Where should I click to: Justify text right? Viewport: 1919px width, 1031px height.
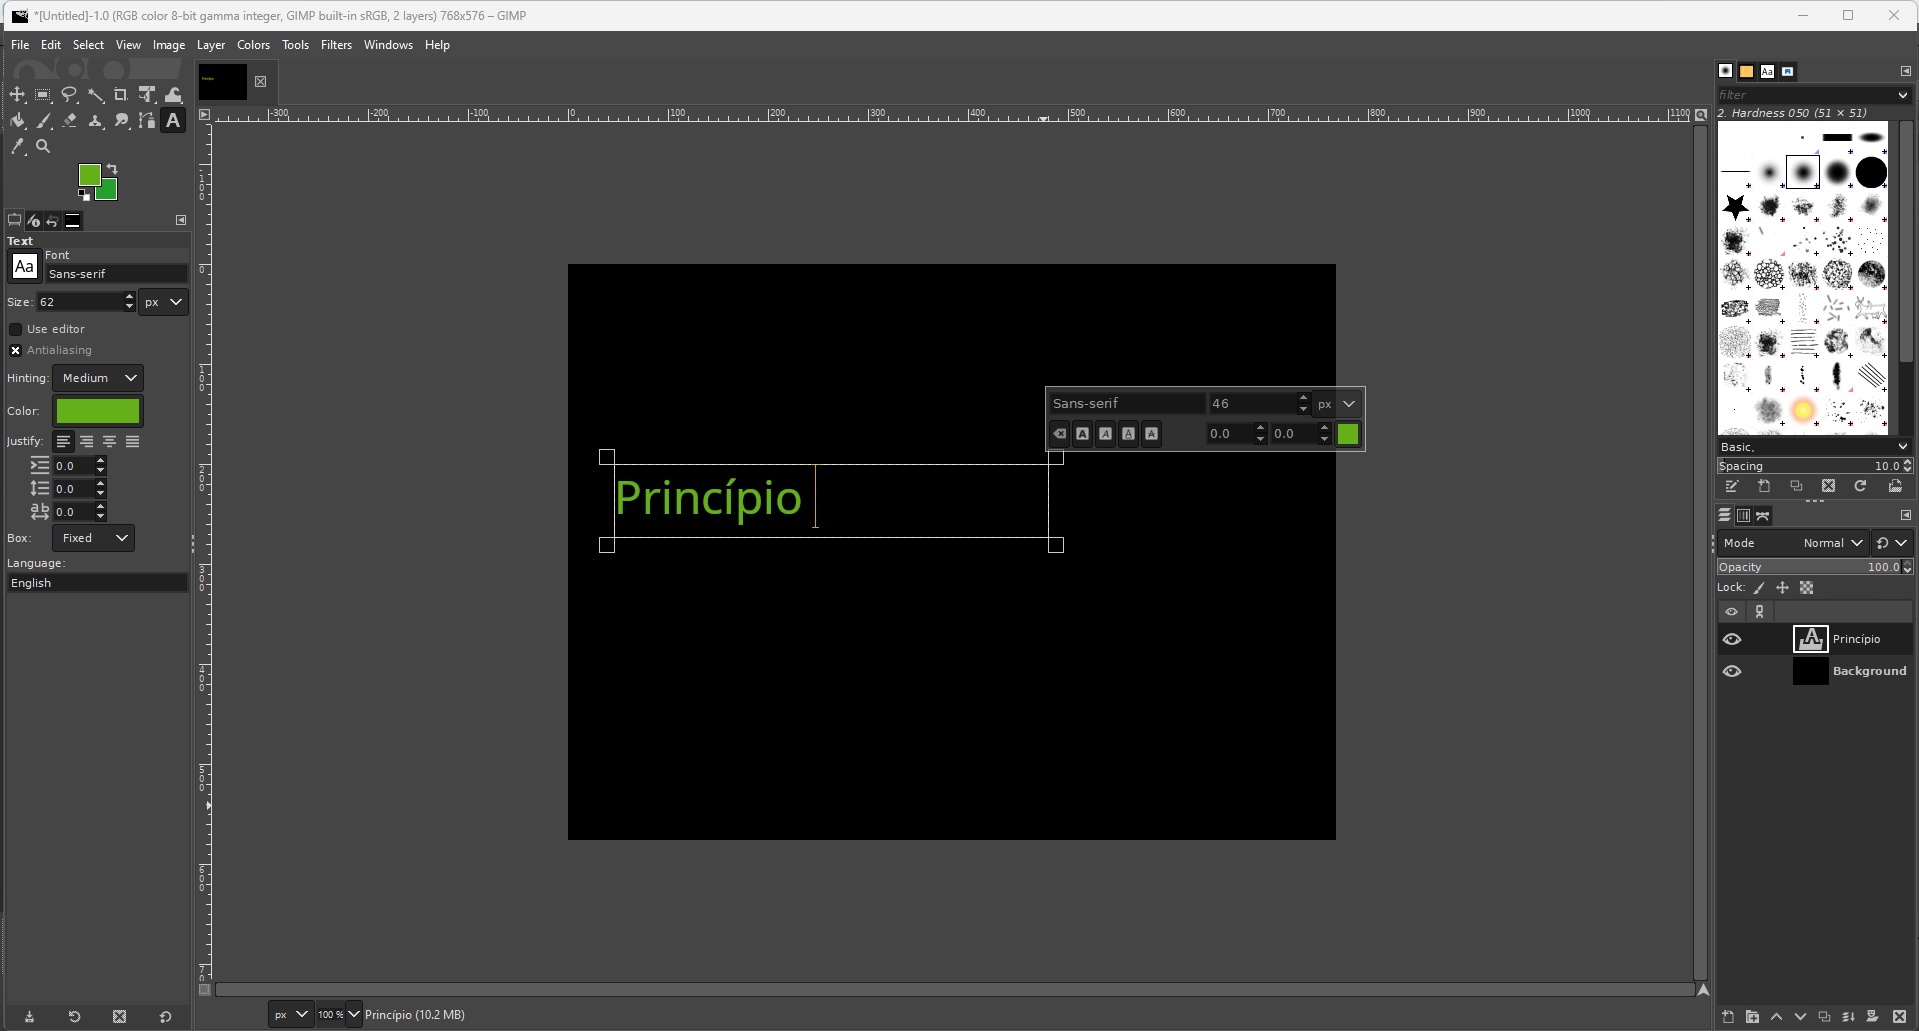(x=86, y=441)
